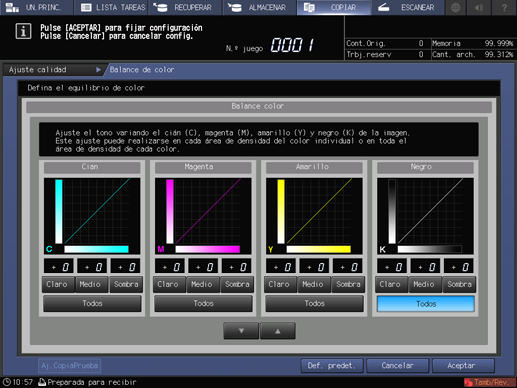Screen dimensions: 517x388
Task: Click the Amarillo tone curve graph
Action: tap(314, 216)
